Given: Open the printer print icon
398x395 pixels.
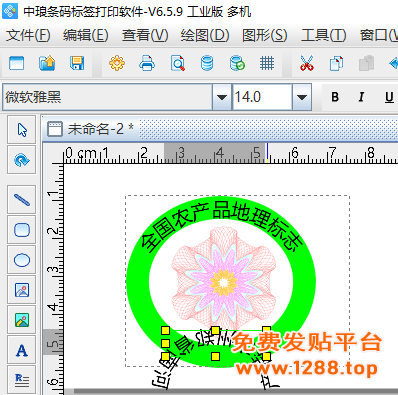Looking at the screenshot, I should 147,63.
